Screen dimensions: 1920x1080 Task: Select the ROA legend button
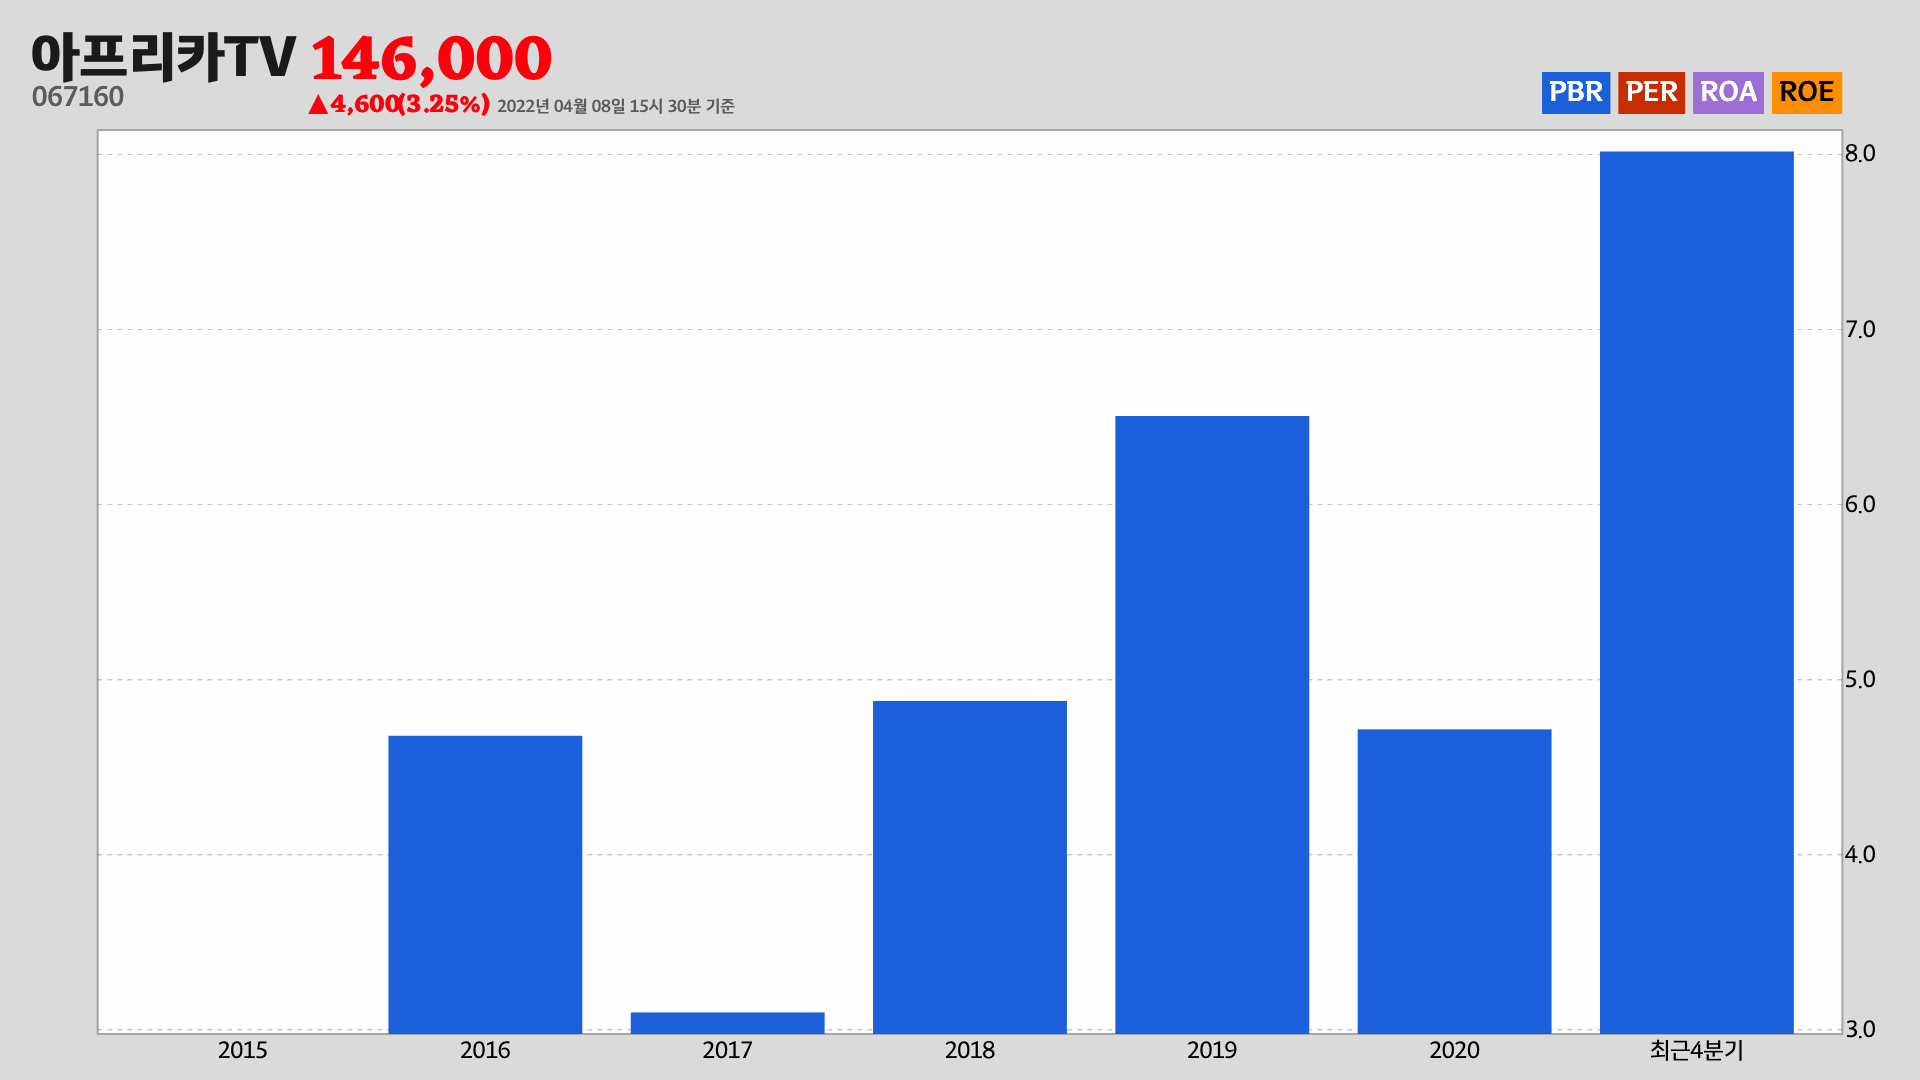tap(1728, 92)
